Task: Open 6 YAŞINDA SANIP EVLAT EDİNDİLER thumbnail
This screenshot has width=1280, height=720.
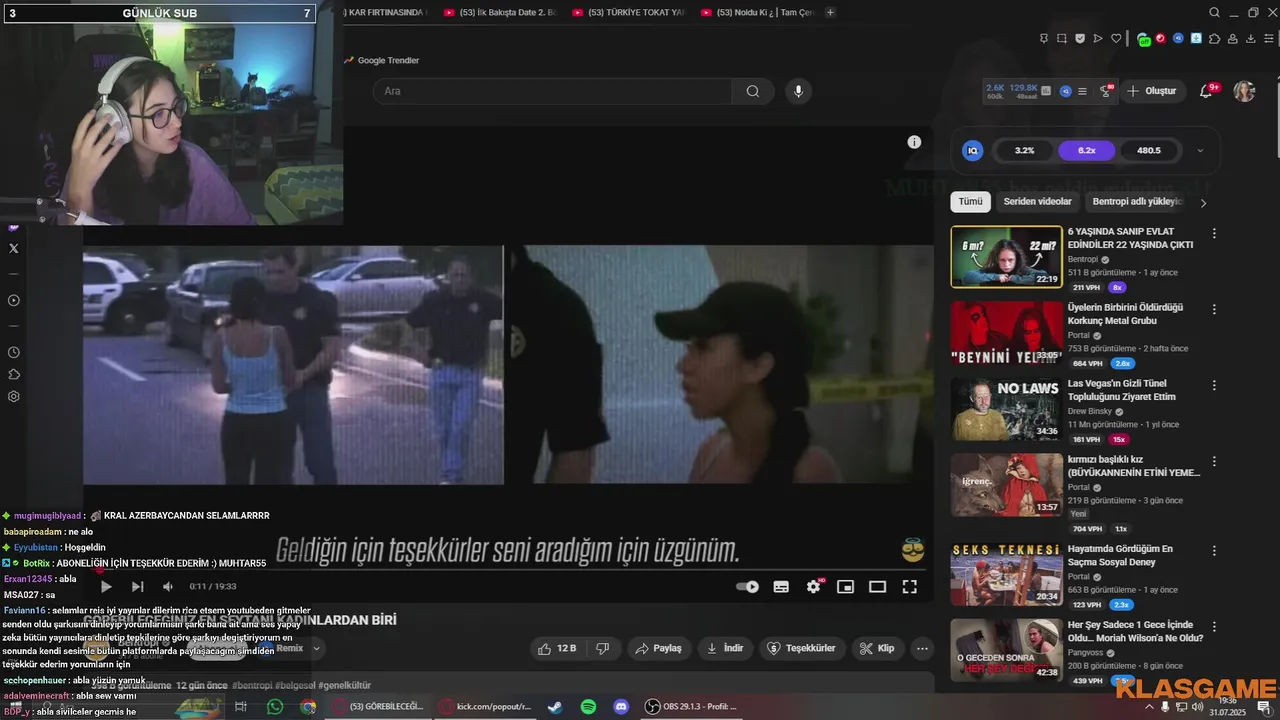Action: click(x=1006, y=257)
